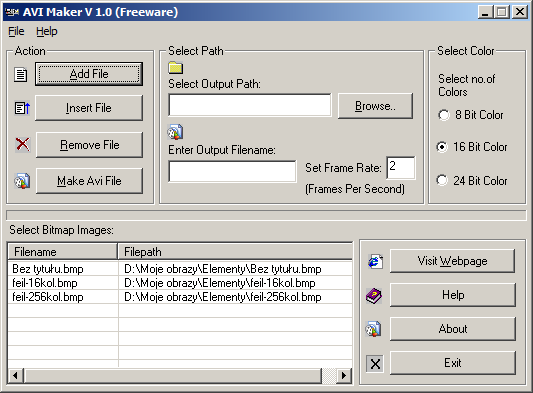This screenshot has height=393, width=533.
Task: Click the yellow folder icon in Select Path
Action: click(x=176, y=68)
